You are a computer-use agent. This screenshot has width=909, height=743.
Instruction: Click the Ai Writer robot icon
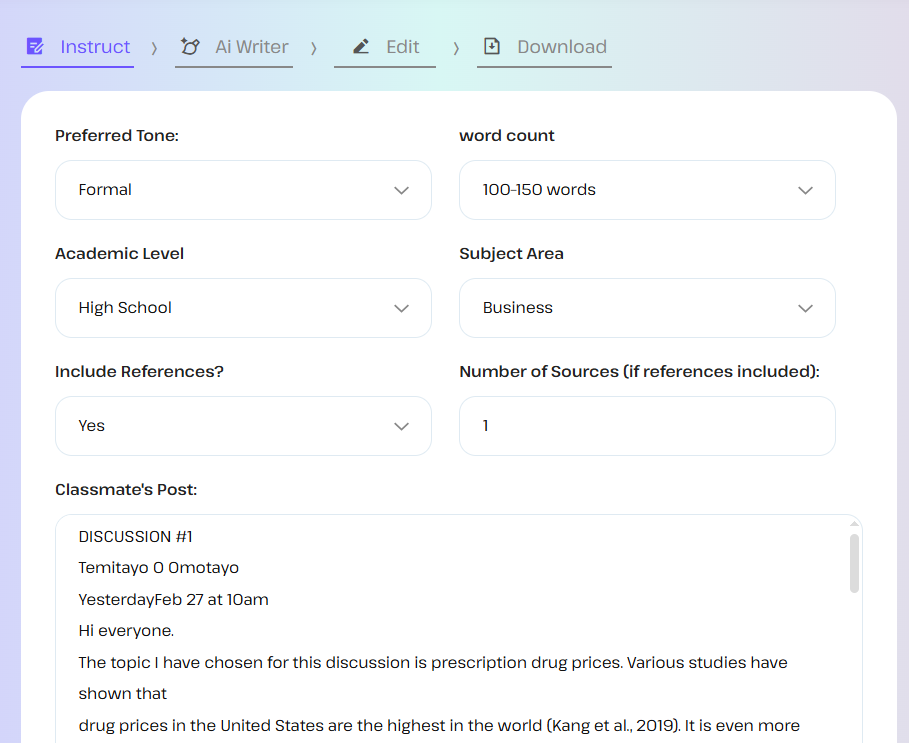pyautogui.click(x=190, y=46)
